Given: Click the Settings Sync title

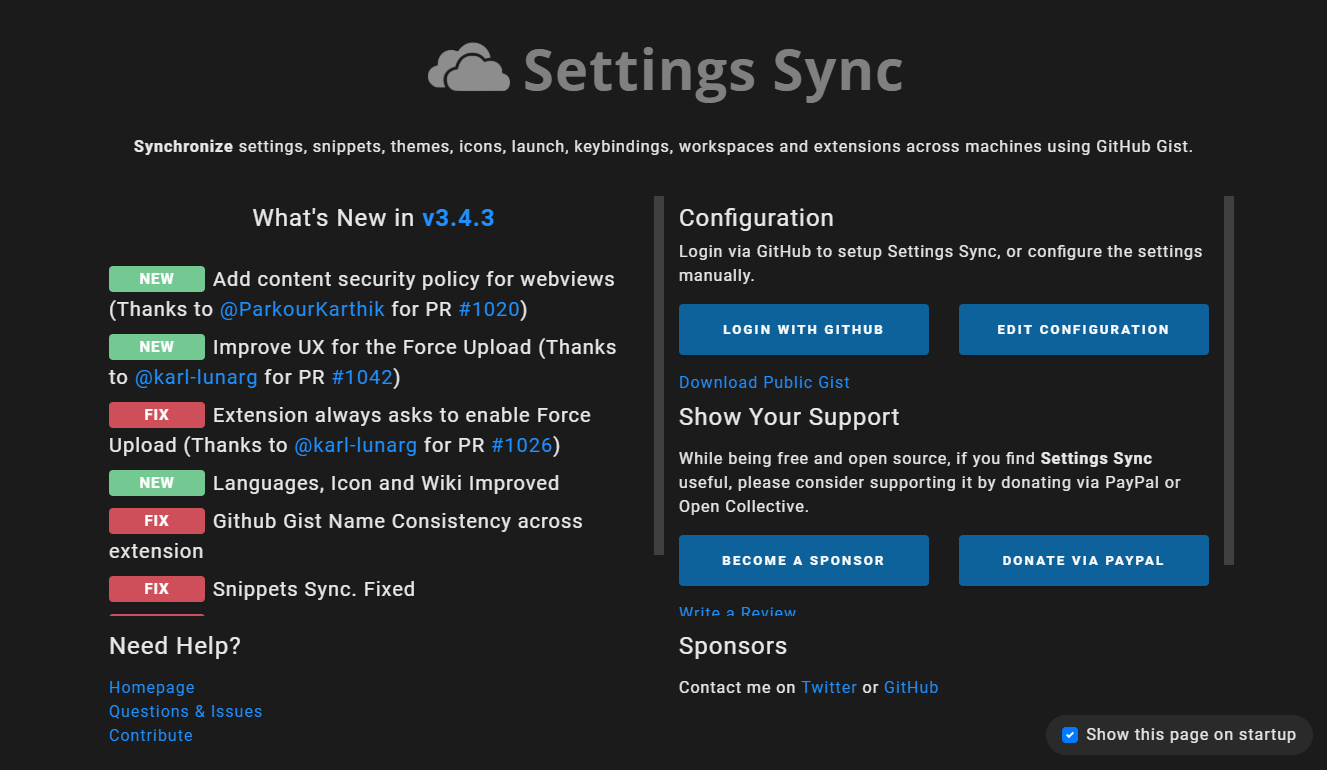Looking at the screenshot, I should (713, 70).
